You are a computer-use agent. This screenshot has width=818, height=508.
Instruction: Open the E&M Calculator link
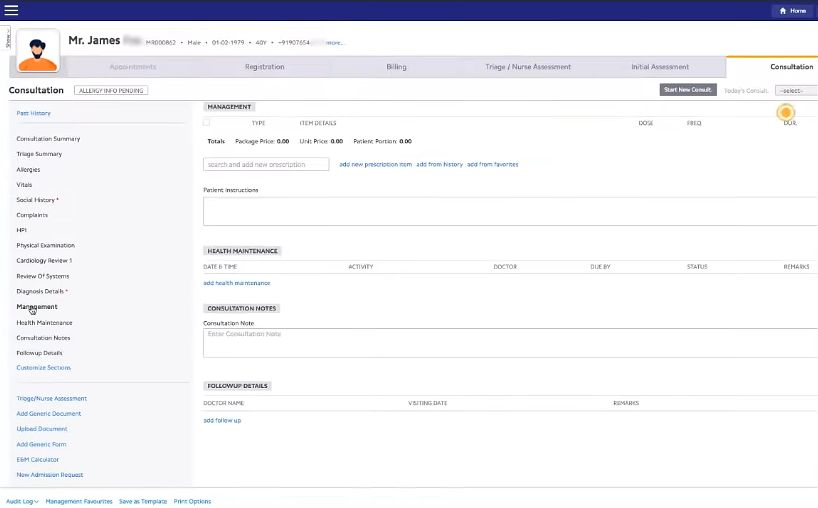pos(38,459)
